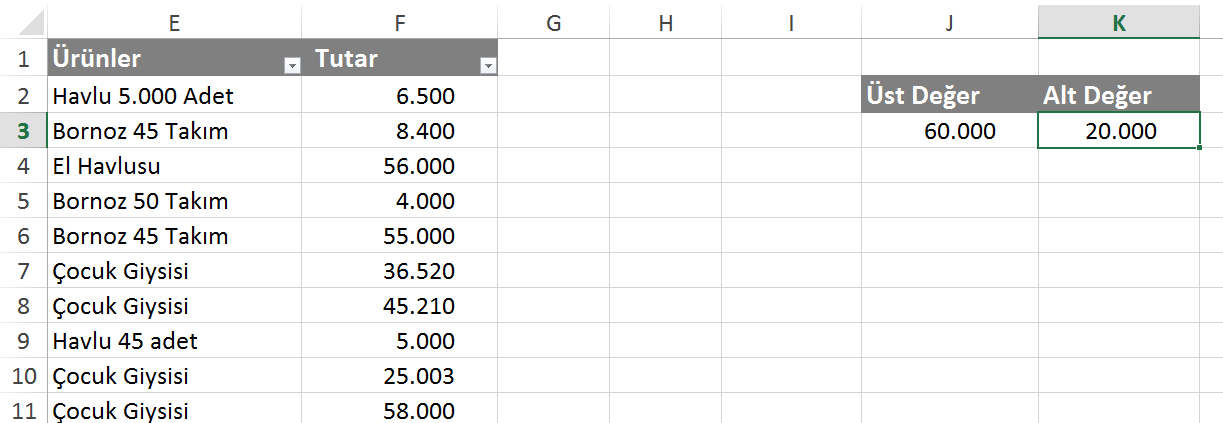
Task: Select column E header
Action: click(174, 22)
